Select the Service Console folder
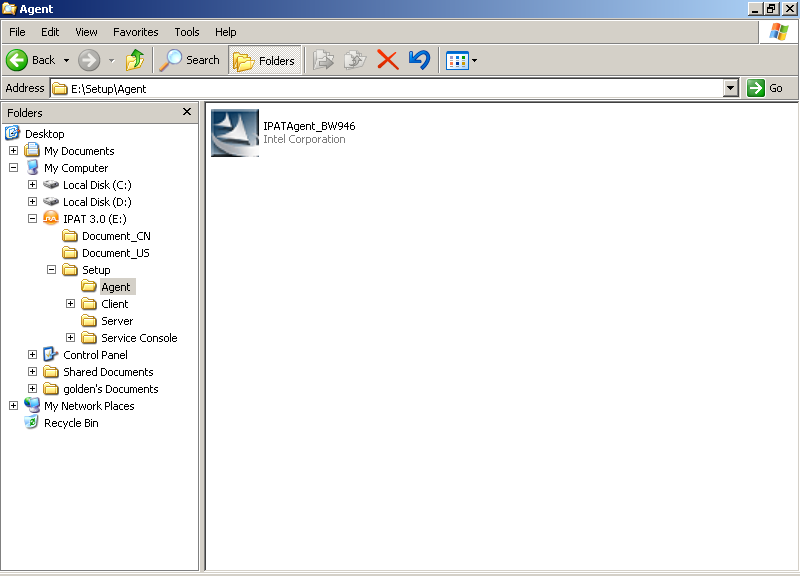 (x=139, y=338)
